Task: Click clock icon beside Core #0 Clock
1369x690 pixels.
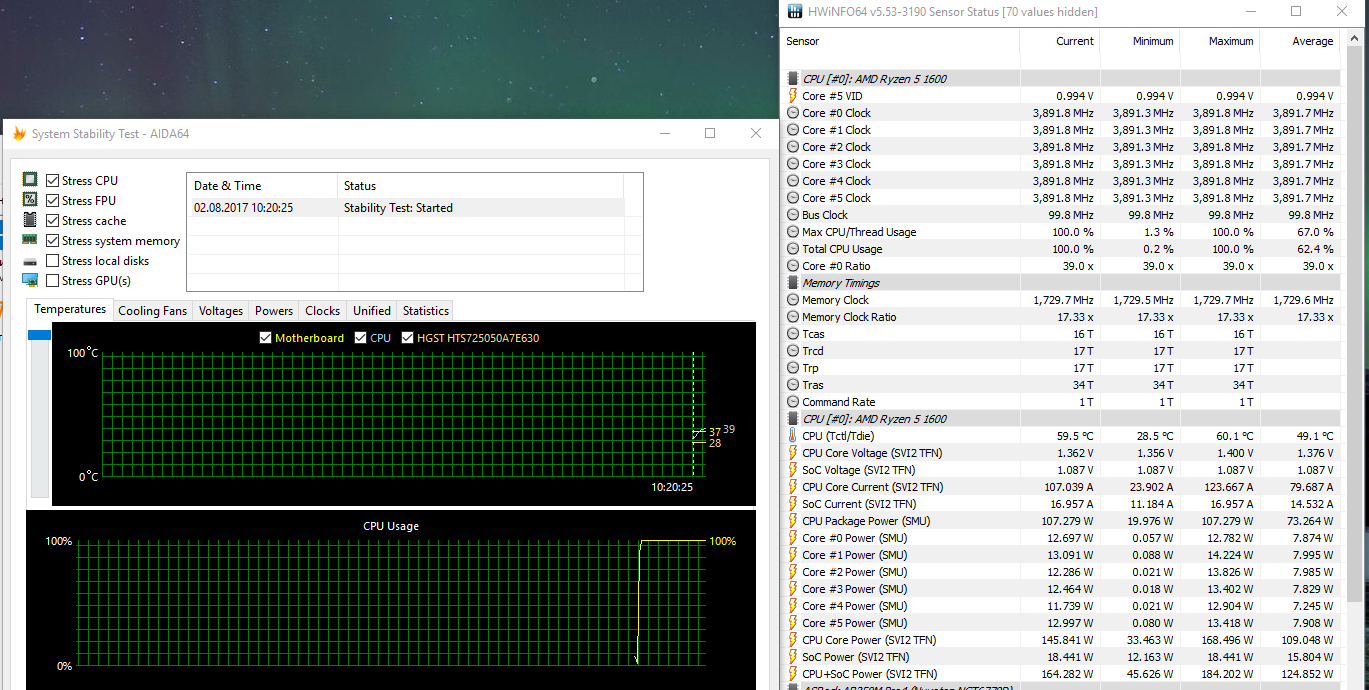Action: [x=793, y=113]
